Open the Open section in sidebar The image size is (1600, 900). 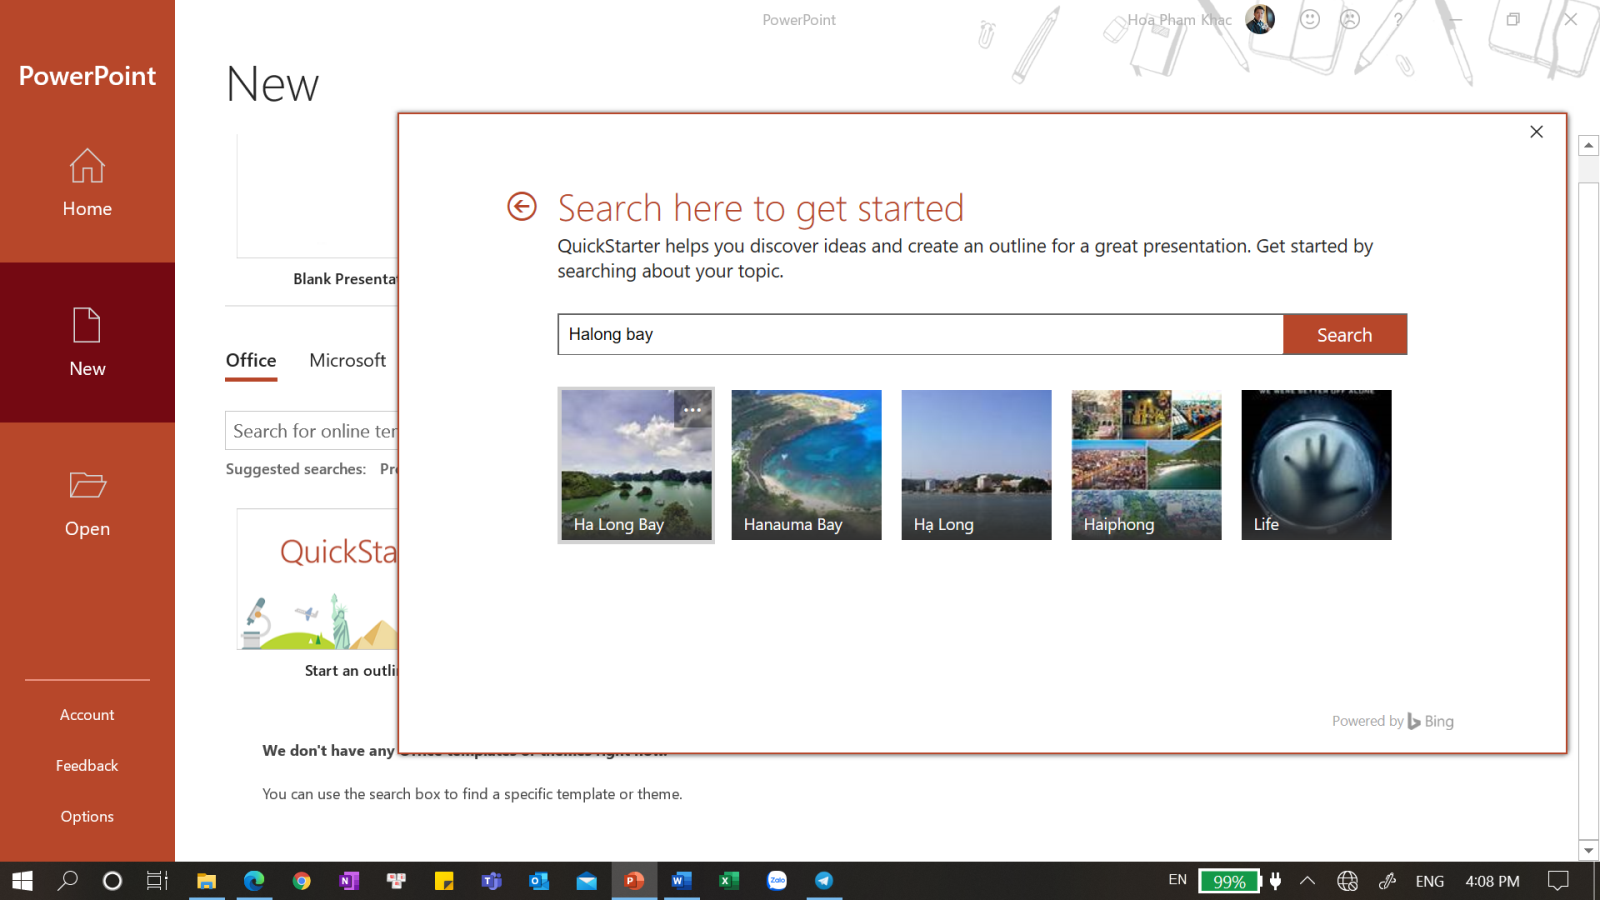click(87, 505)
